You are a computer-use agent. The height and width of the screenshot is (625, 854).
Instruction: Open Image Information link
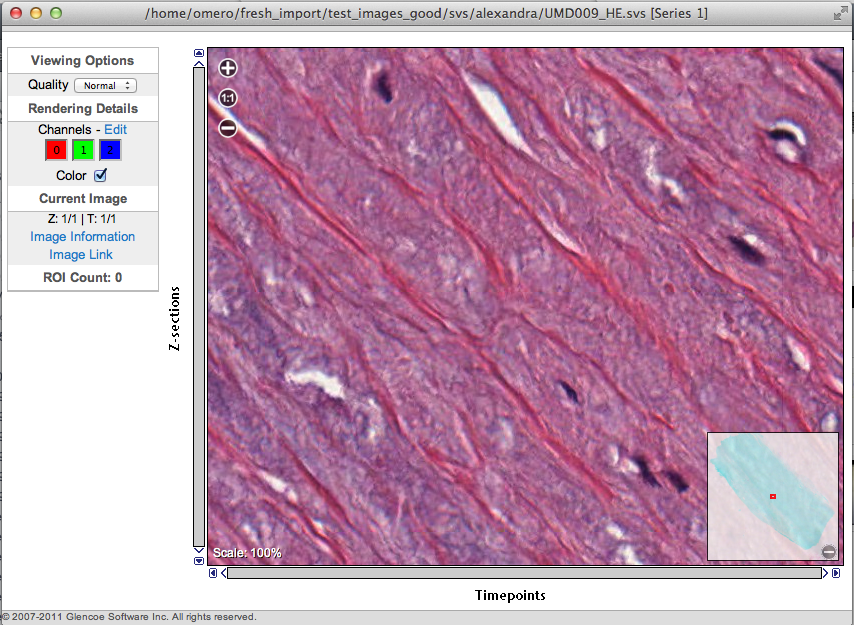(83, 237)
